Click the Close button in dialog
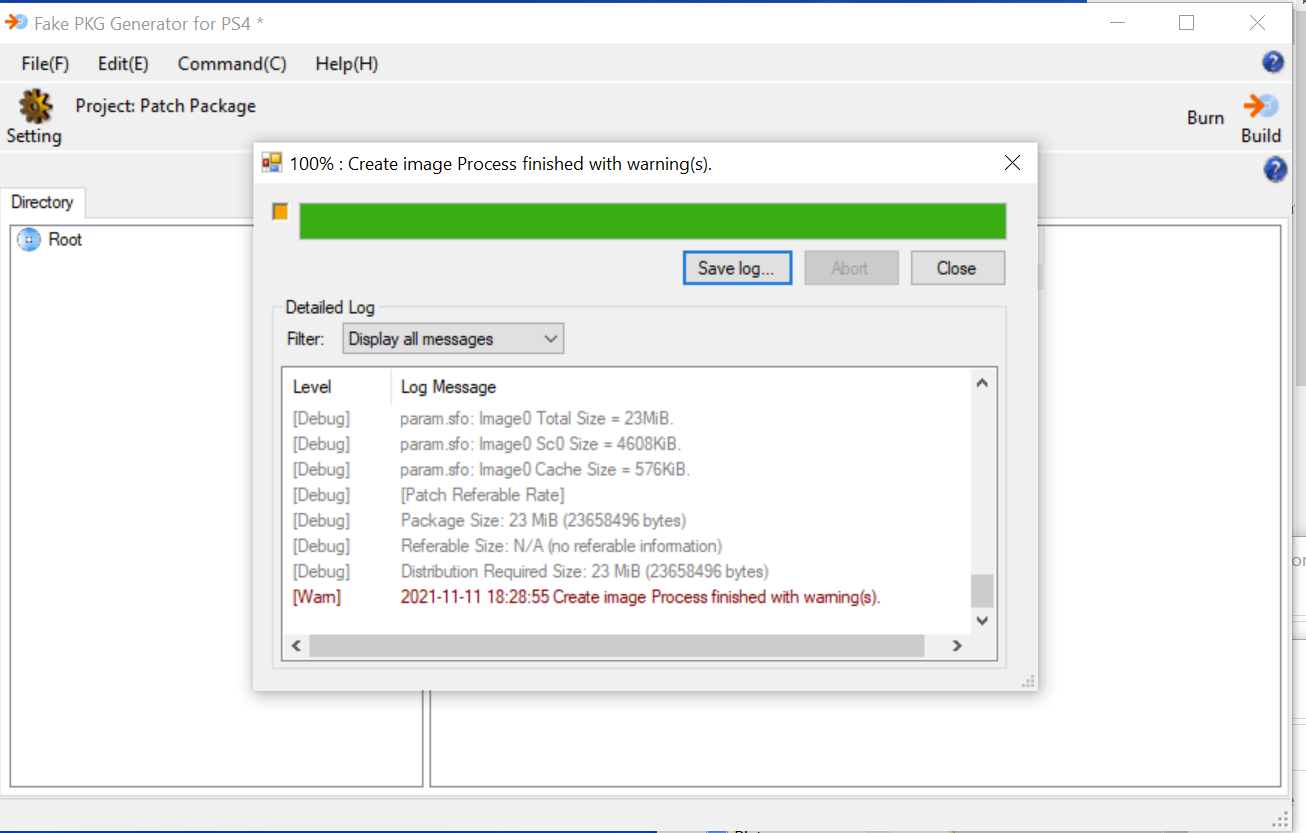The height and width of the screenshot is (833, 1306). [x=957, y=268]
